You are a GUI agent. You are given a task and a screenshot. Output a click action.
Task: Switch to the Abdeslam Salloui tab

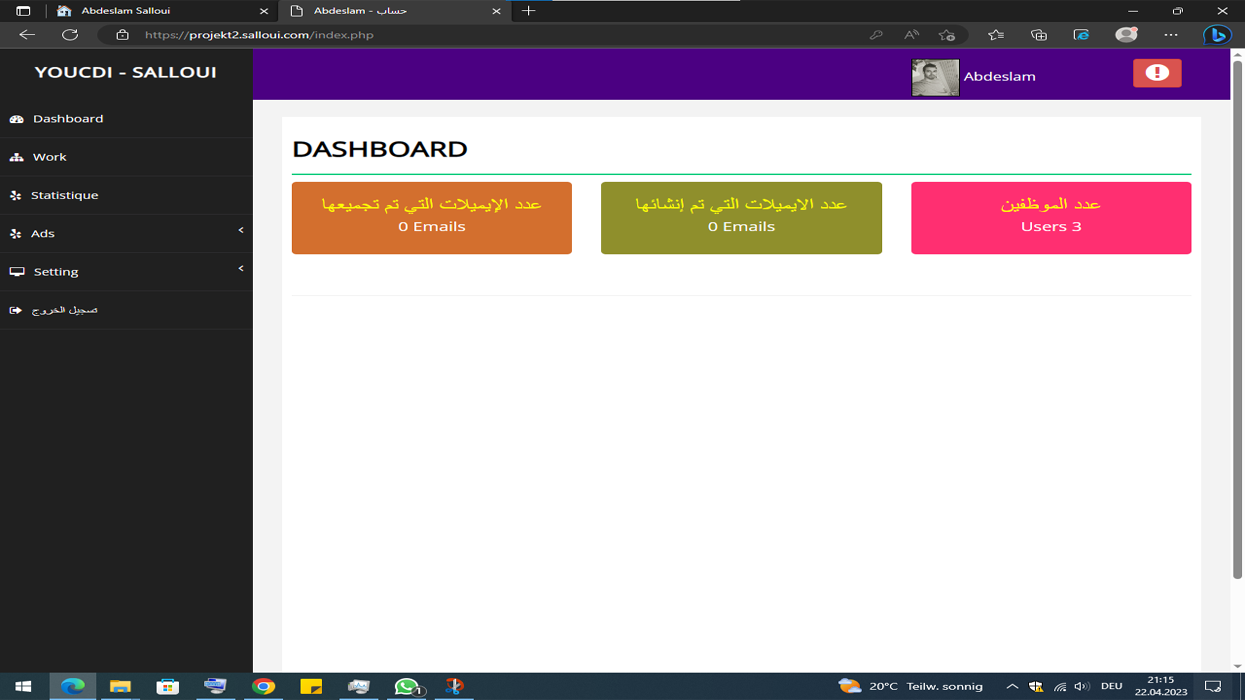coord(162,11)
